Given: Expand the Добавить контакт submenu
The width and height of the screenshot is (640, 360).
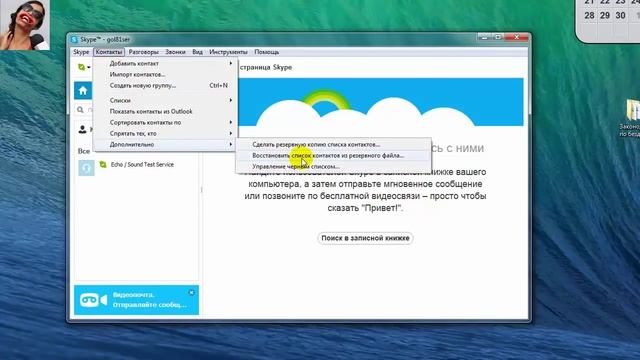Looking at the screenshot, I should click(165, 63).
